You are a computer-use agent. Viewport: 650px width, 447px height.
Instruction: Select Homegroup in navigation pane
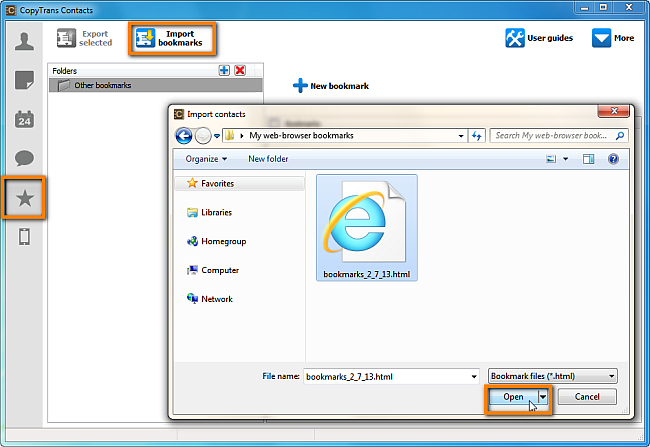click(x=217, y=241)
